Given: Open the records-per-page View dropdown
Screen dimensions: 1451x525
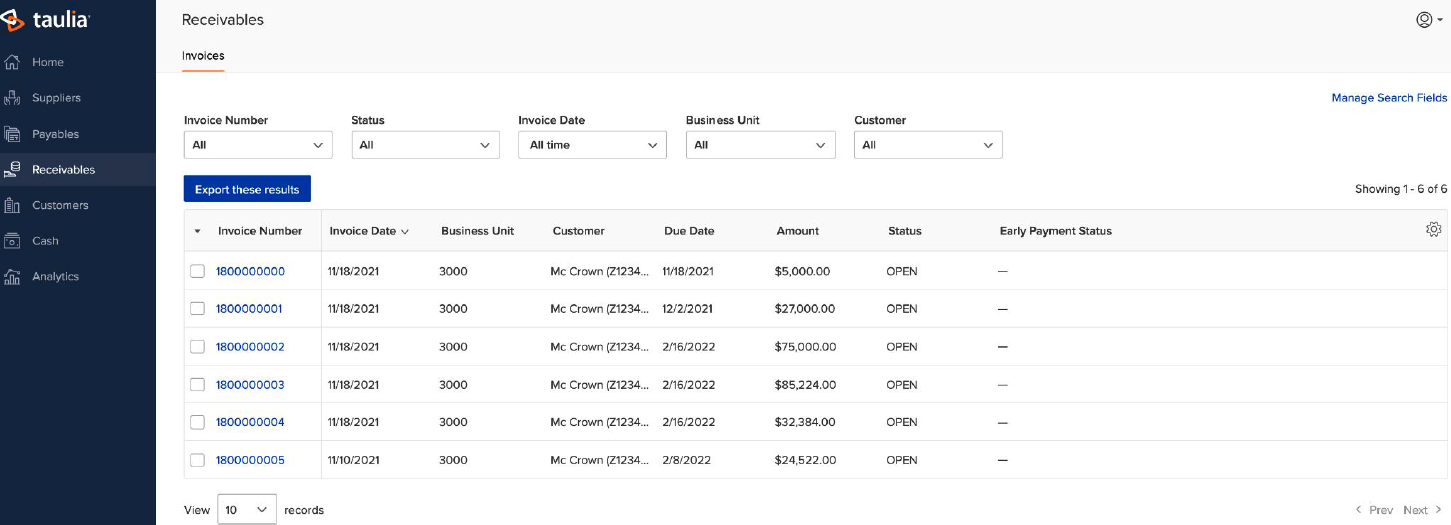Looking at the screenshot, I should (247, 510).
